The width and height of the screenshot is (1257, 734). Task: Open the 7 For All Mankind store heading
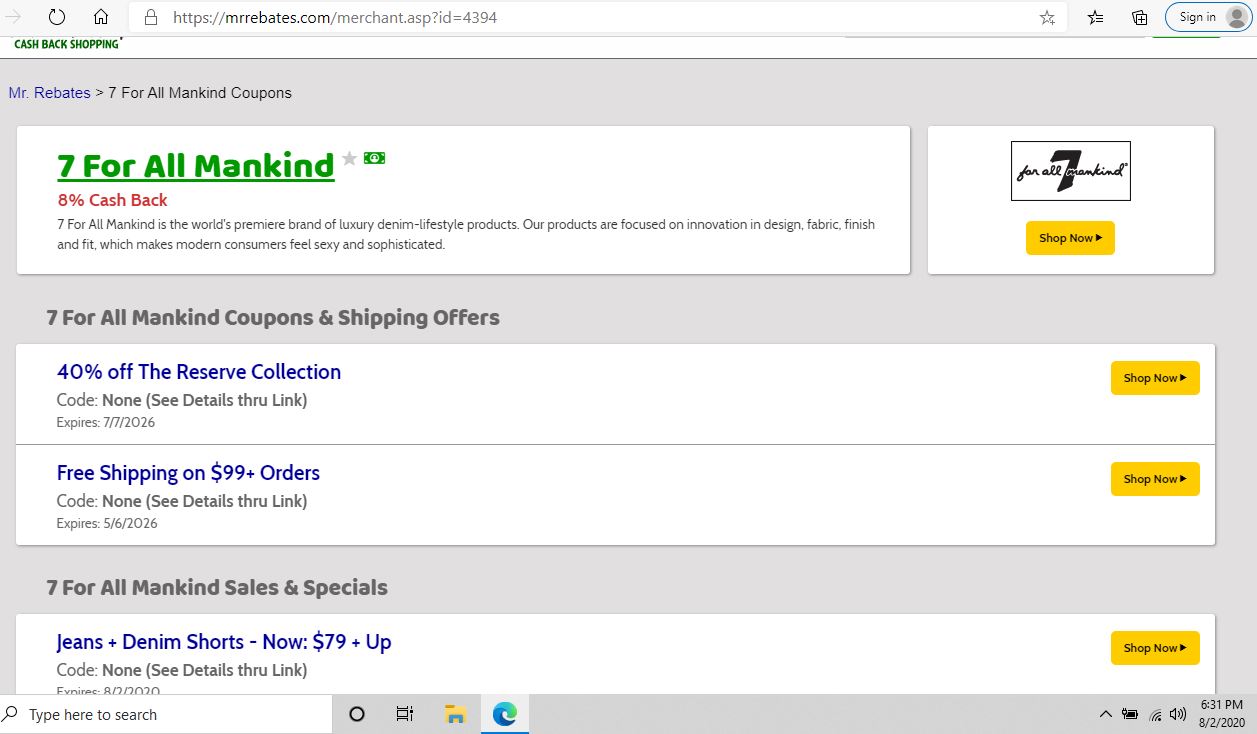coord(196,165)
